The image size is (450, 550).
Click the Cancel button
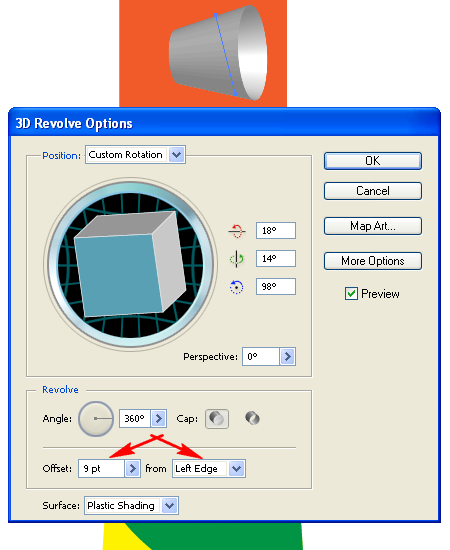pyautogui.click(x=372, y=191)
